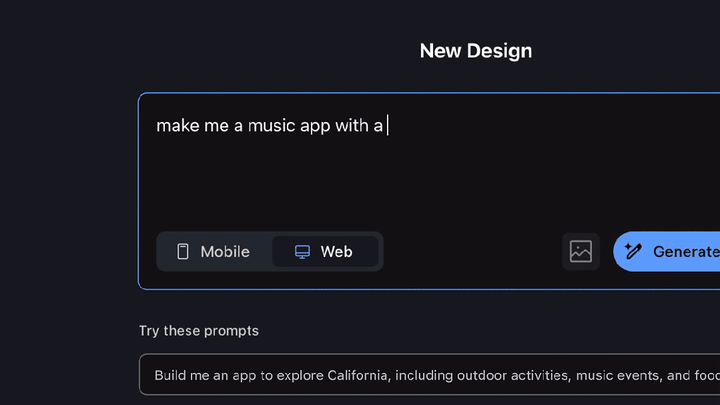Screen dimensions: 720x405
Task: Switch design target to Mobile
Action: (x=213, y=251)
